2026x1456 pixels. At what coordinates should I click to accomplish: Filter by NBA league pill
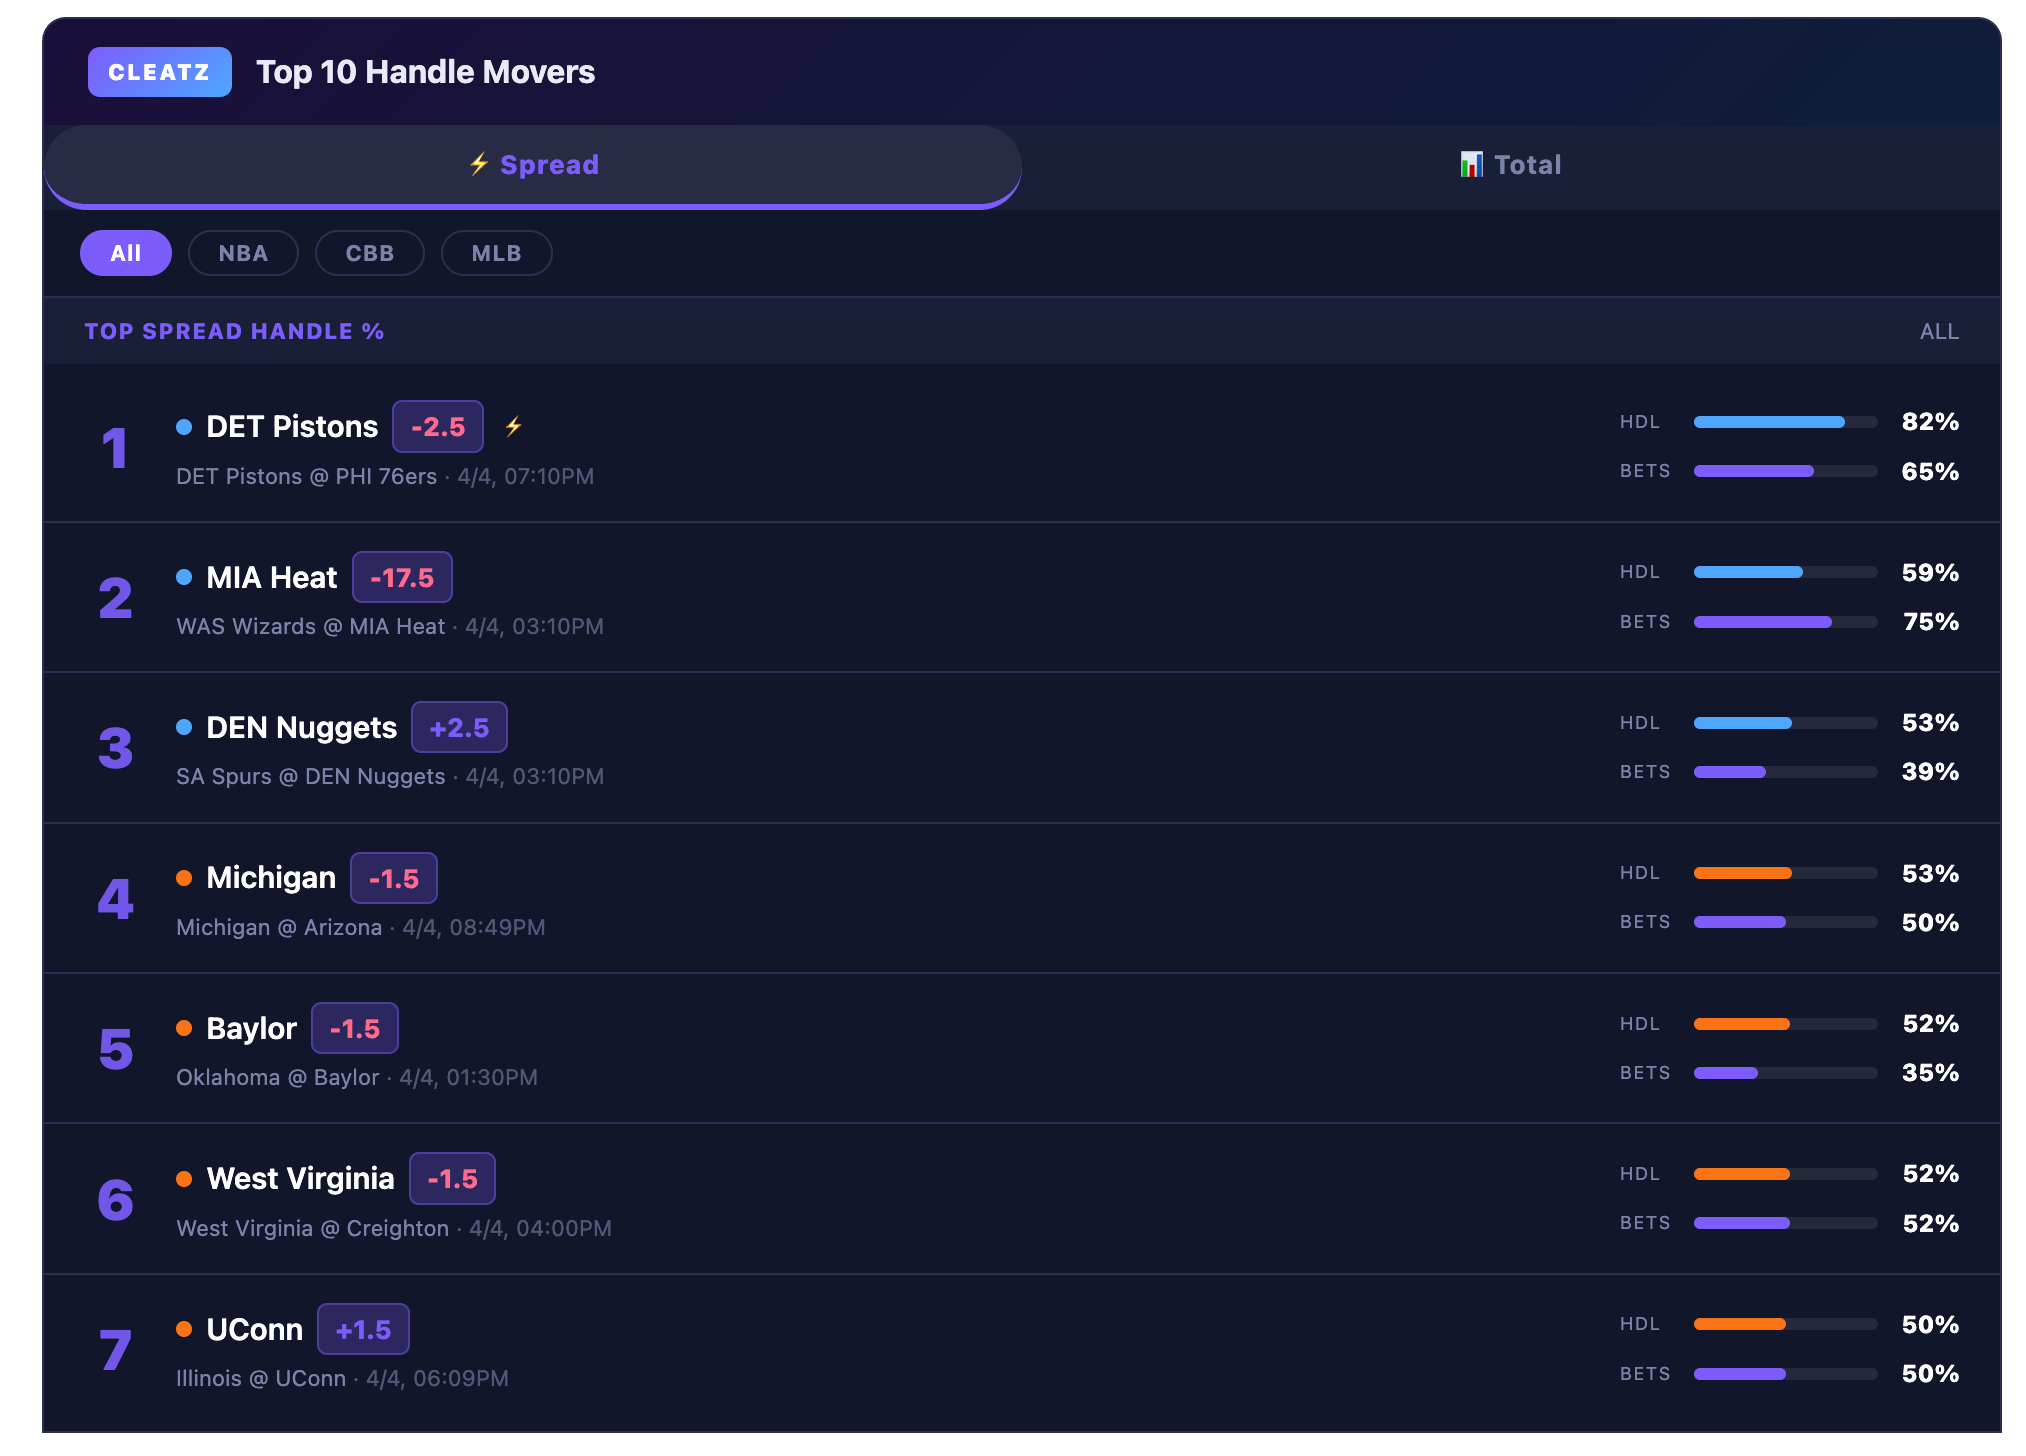tap(243, 253)
